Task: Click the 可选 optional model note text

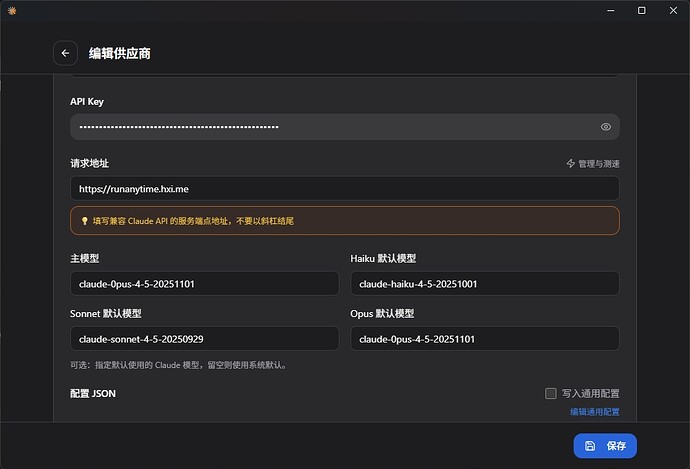Action: pyautogui.click(x=179, y=365)
